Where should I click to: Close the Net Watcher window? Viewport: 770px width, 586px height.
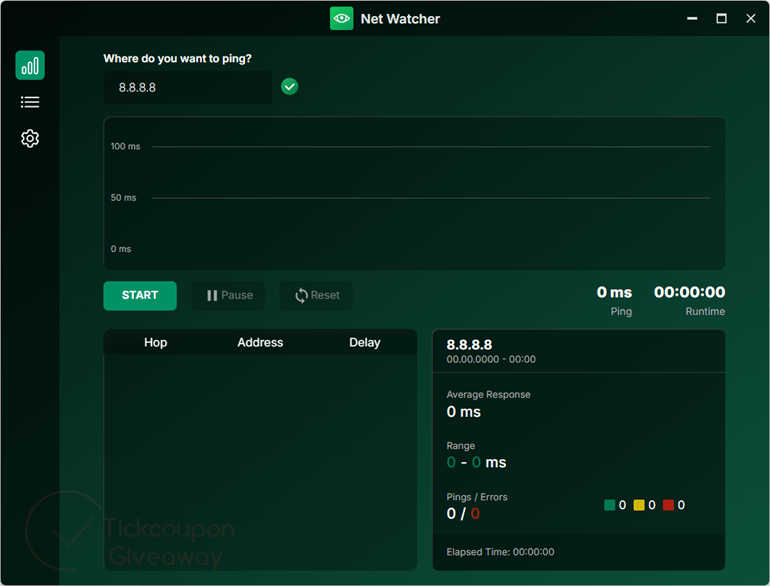pyautogui.click(x=751, y=19)
